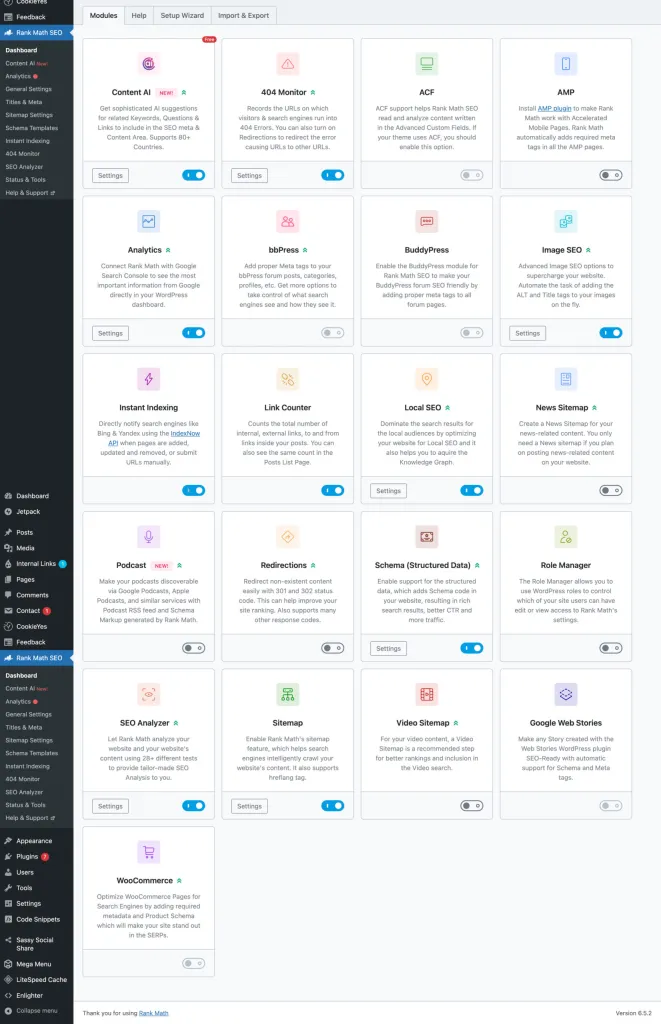The width and height of the screenshot is (661, 1024).
Task: Click the Link Counter module icon
Action: [x=287, y=379]
